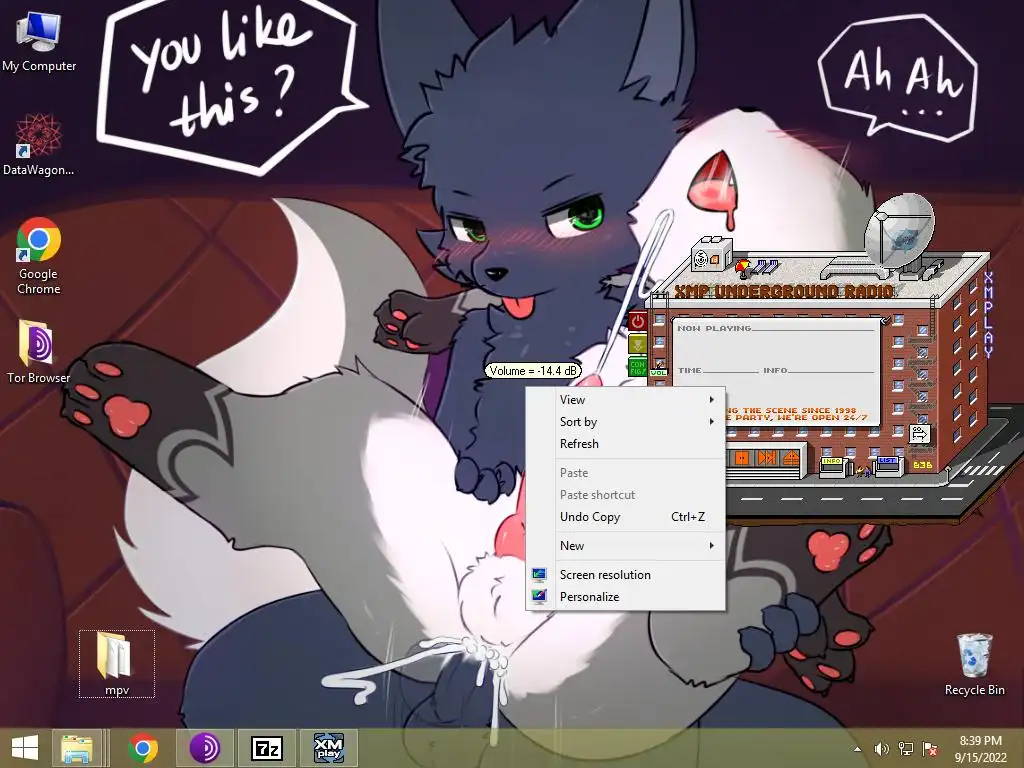Switch to XMPlay in the taskbar
The image size is (1024, 768).
(x=328, y=748)
